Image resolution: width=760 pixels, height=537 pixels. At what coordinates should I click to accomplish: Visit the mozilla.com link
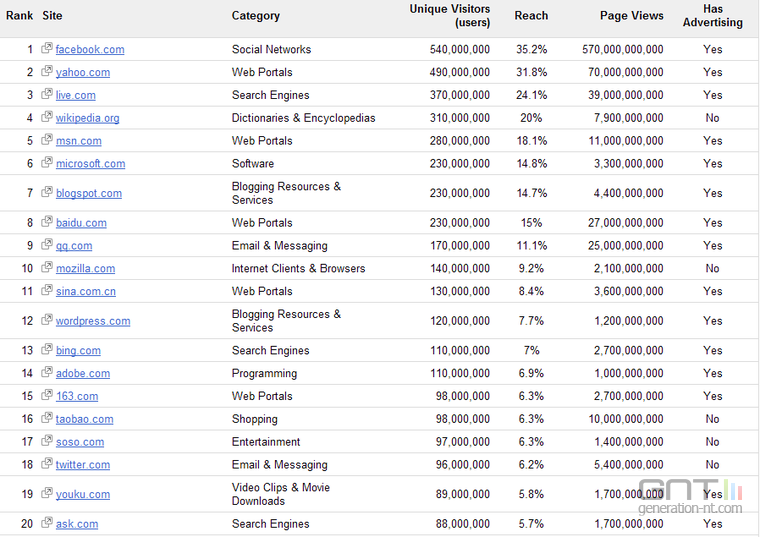[85, 268]
